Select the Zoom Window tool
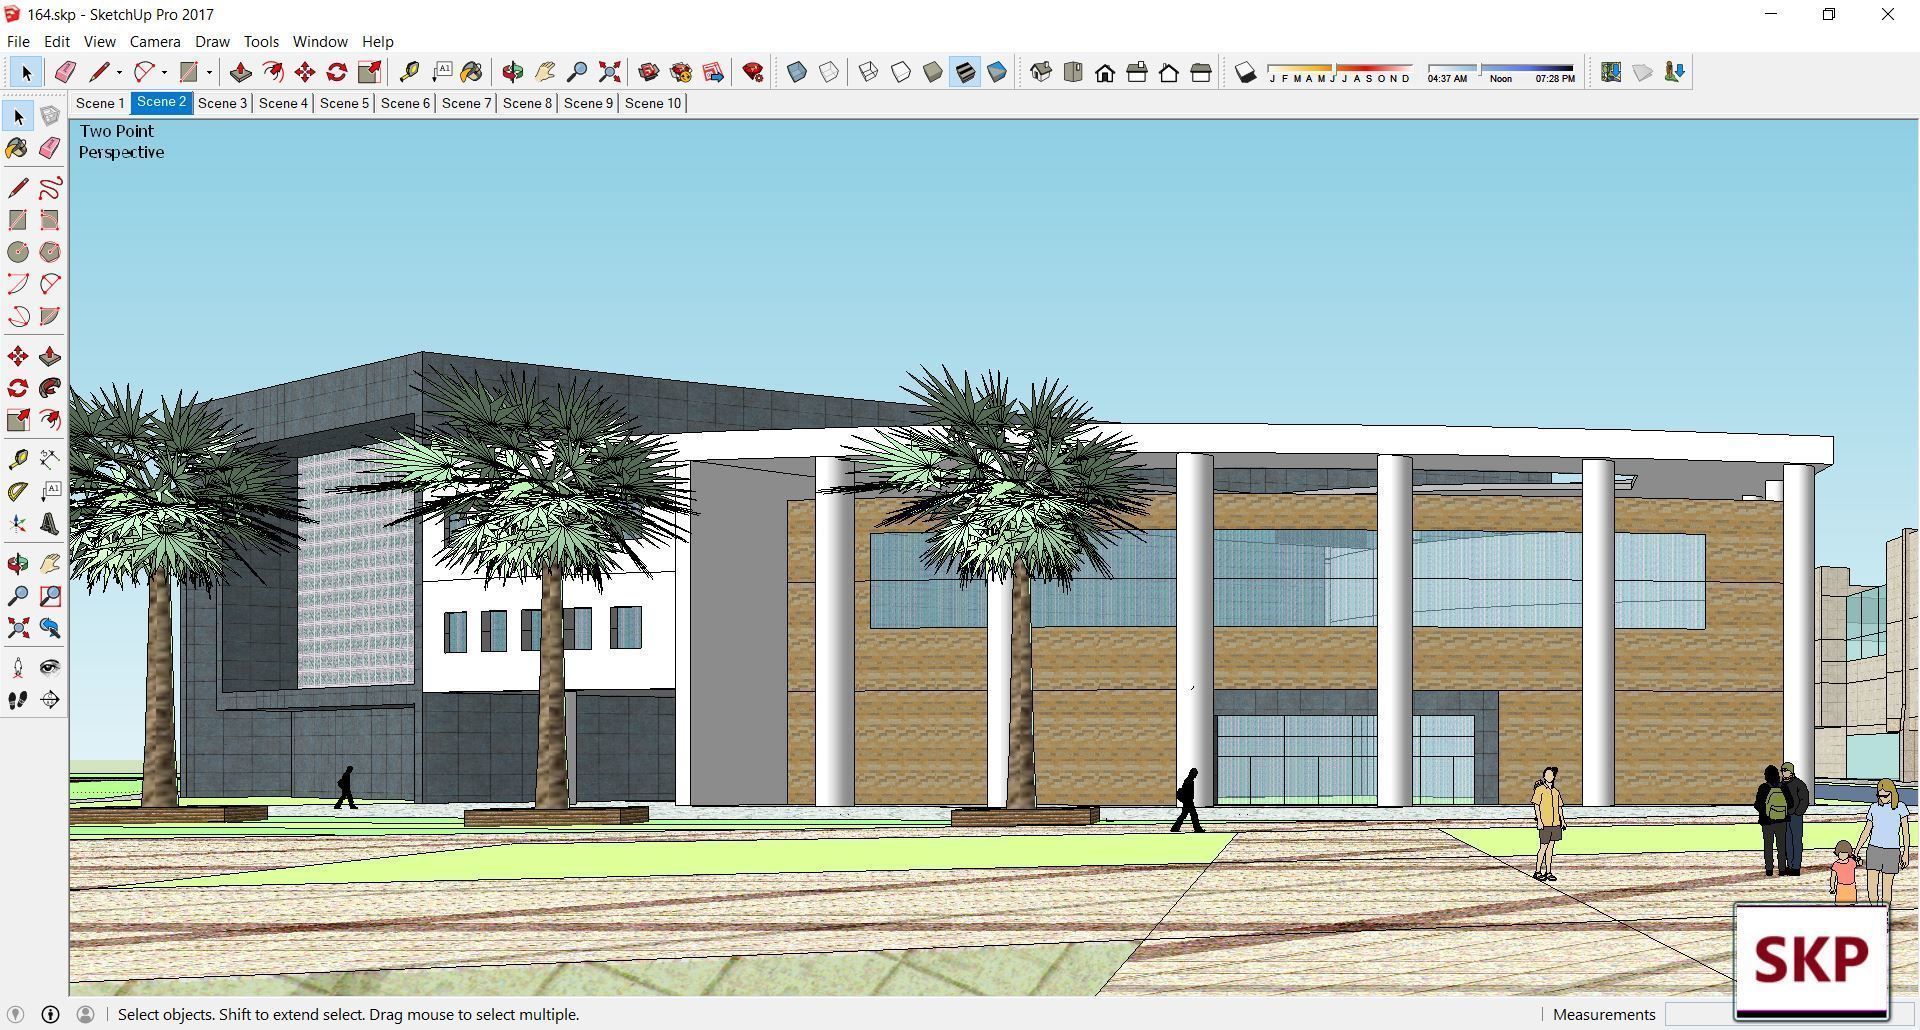This screenshot has height=1030, width=1920. 50,596
